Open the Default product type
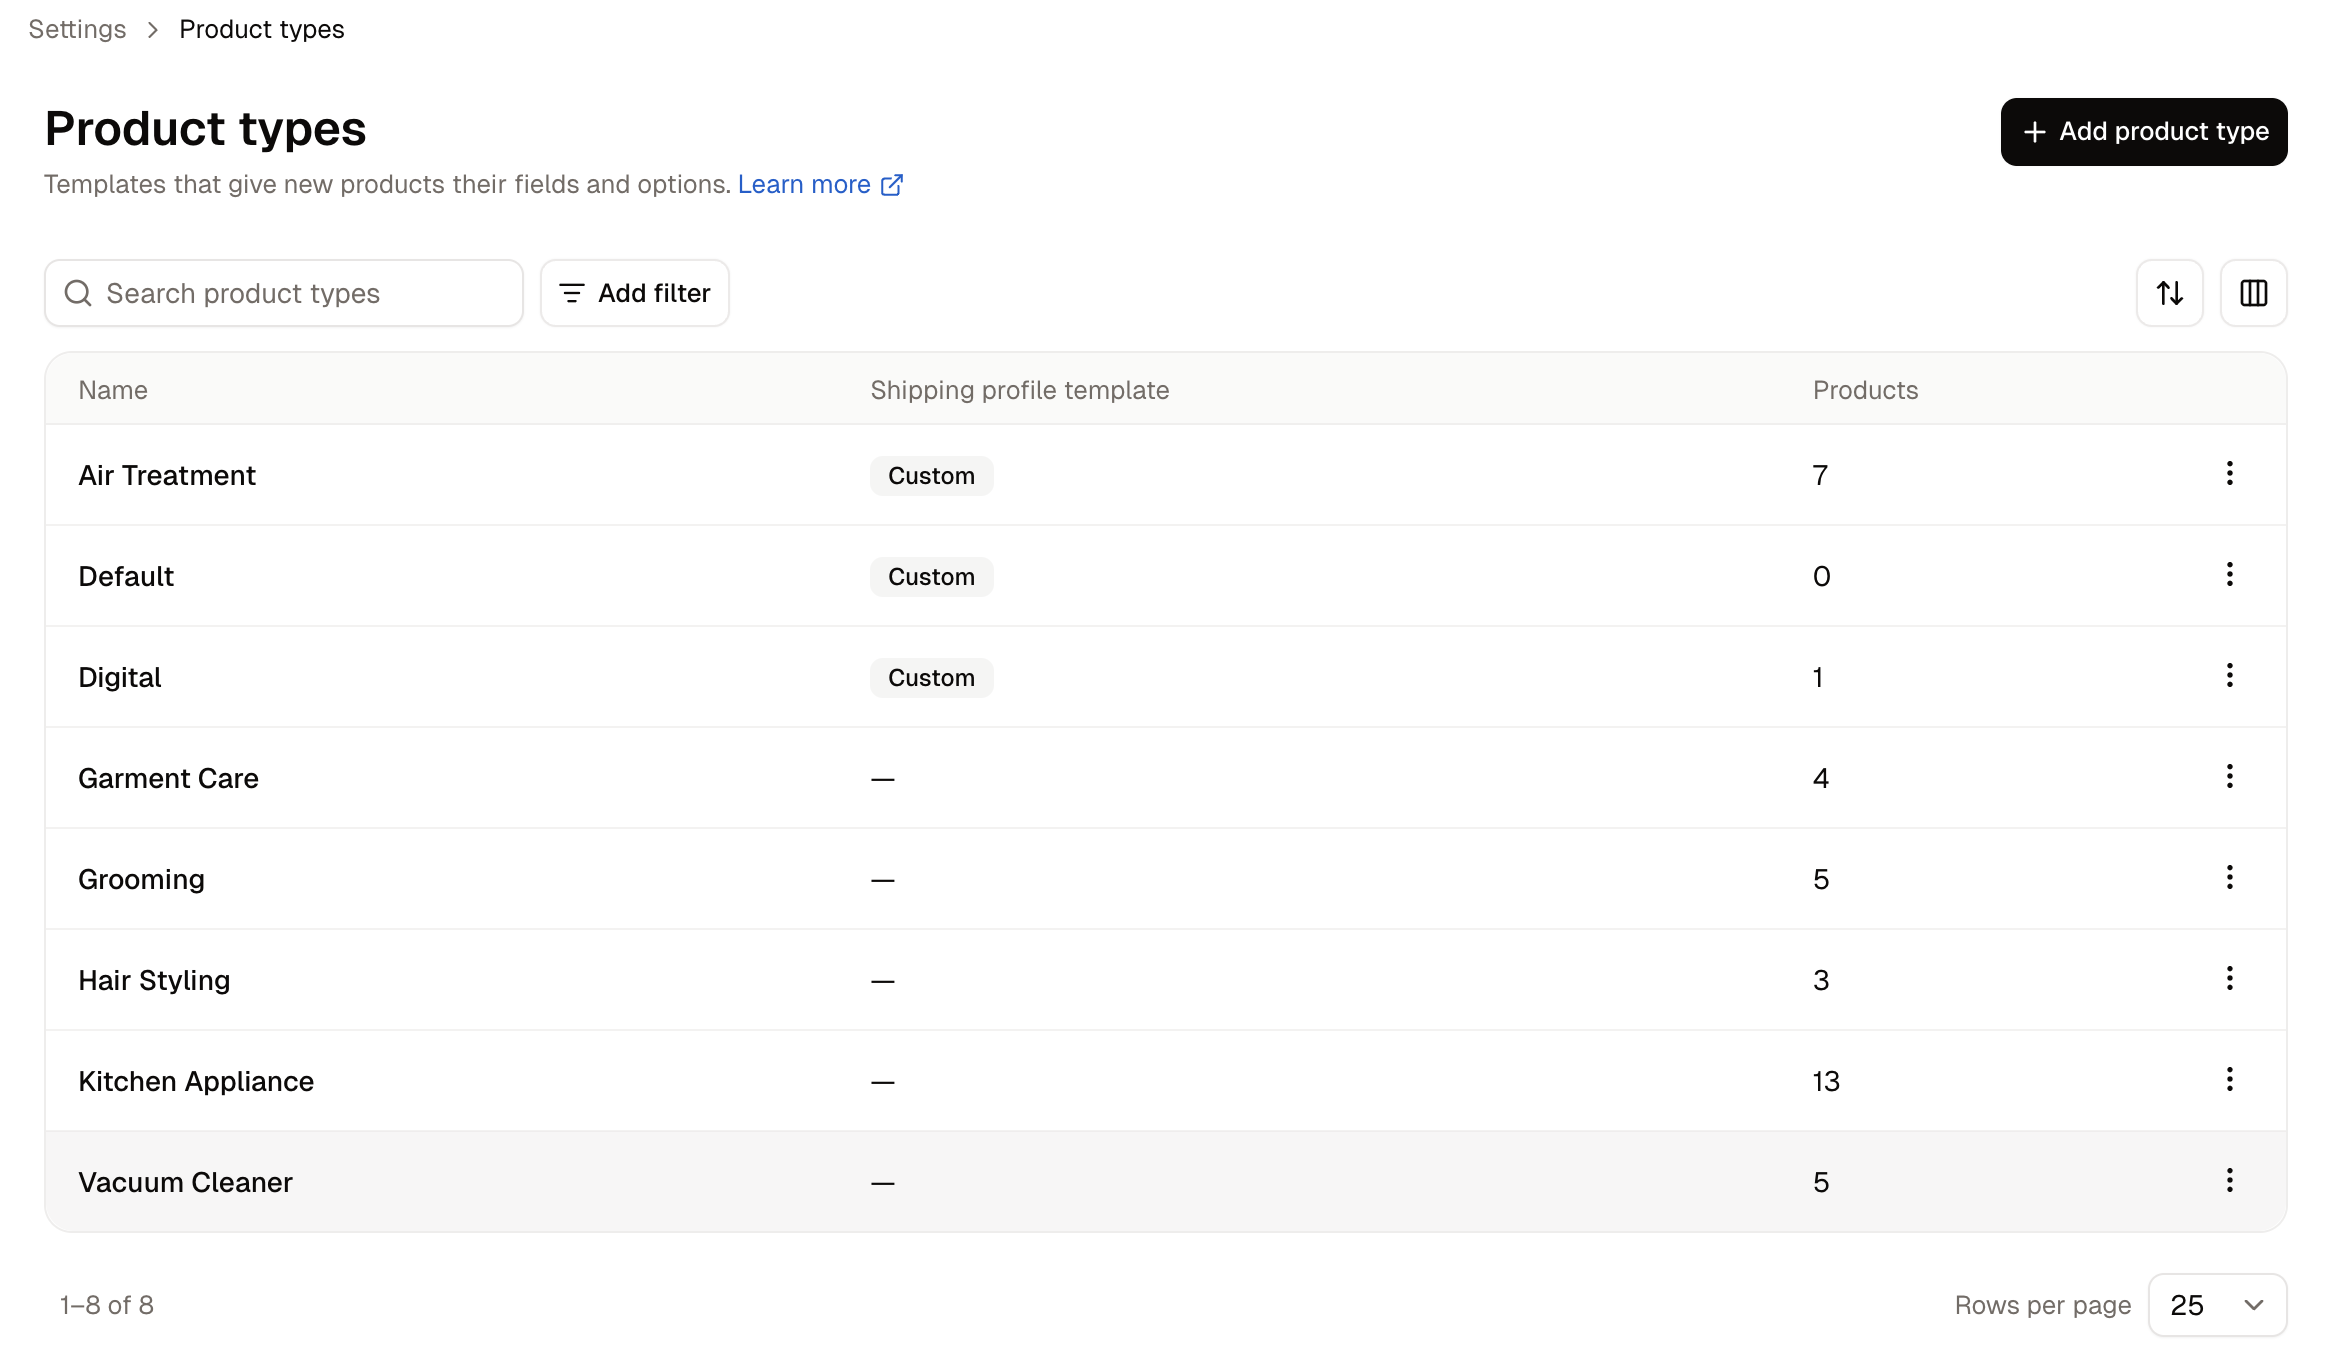 (x=126, y=576)
